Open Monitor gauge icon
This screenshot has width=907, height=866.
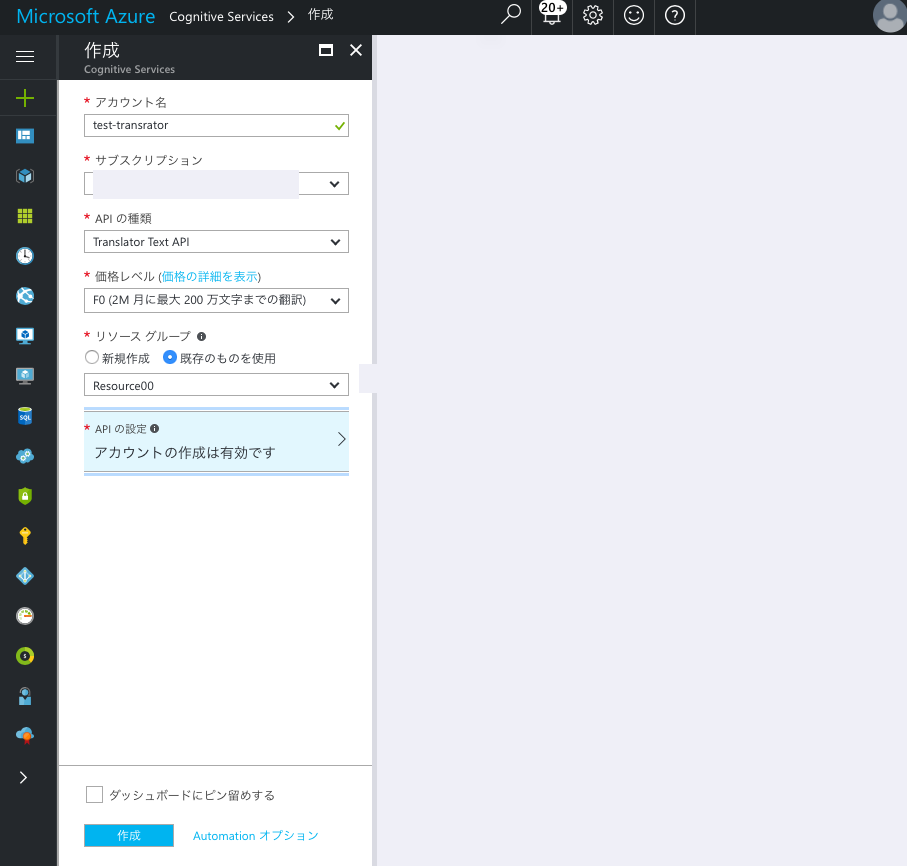[25, 616]
